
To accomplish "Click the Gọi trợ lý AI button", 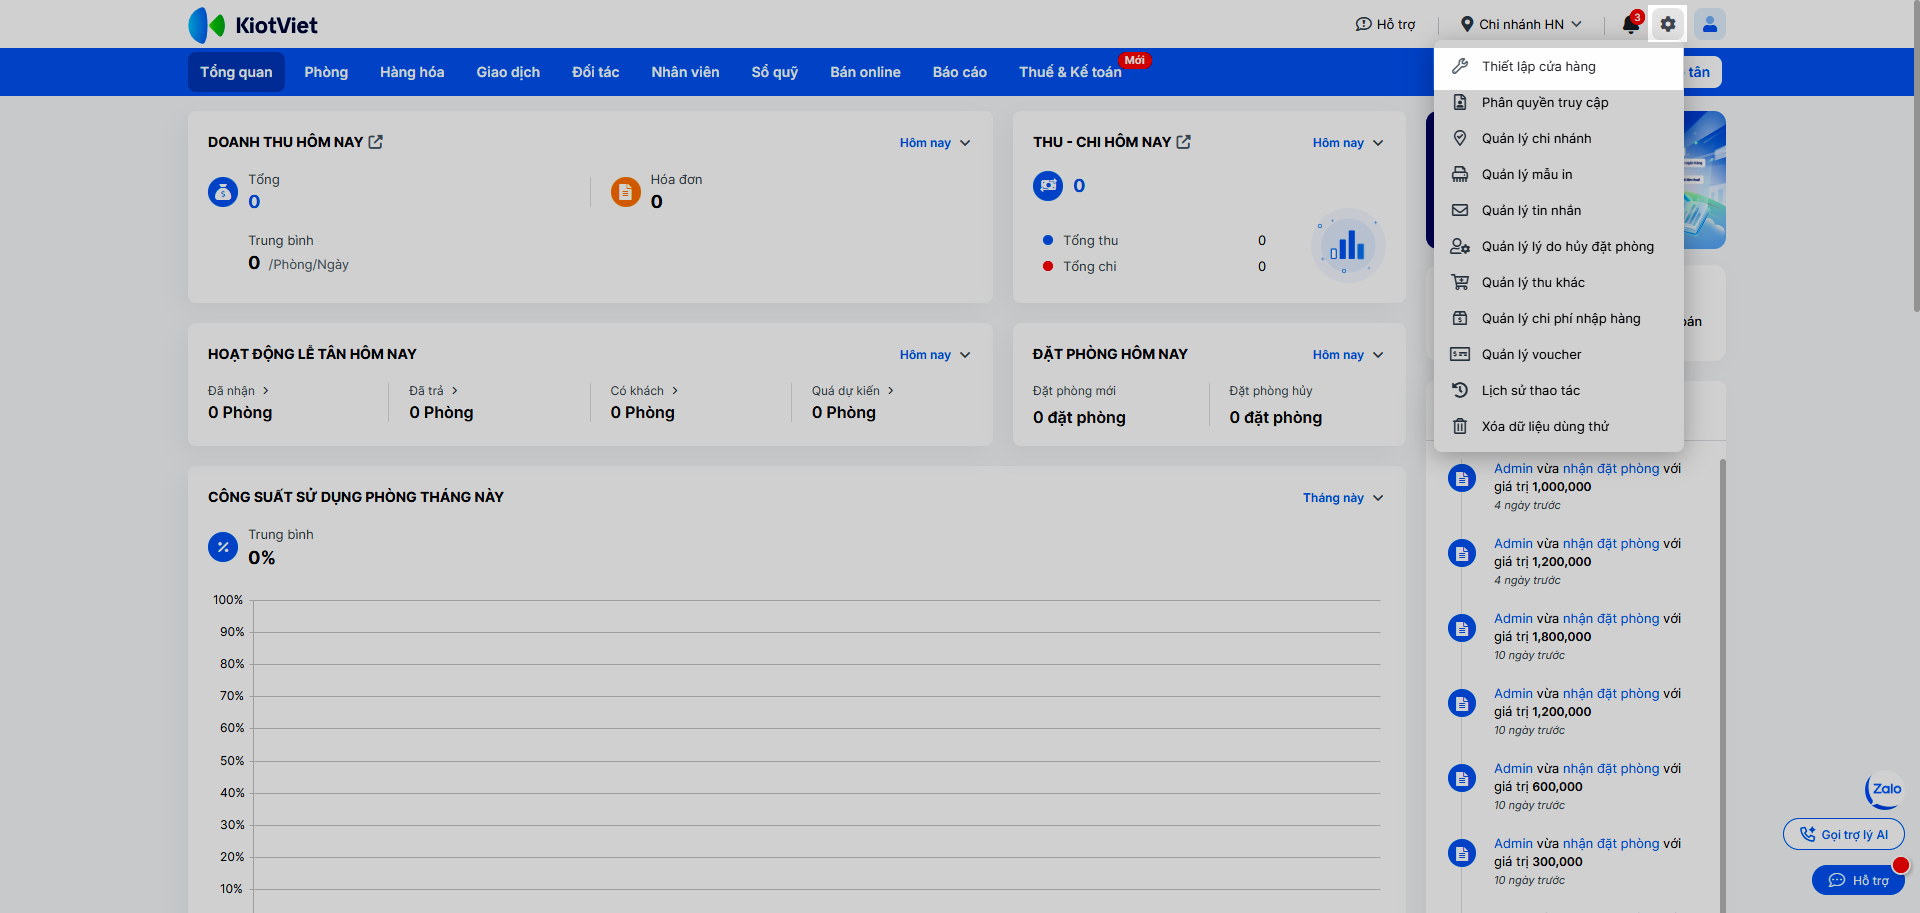I will 1843,834.
